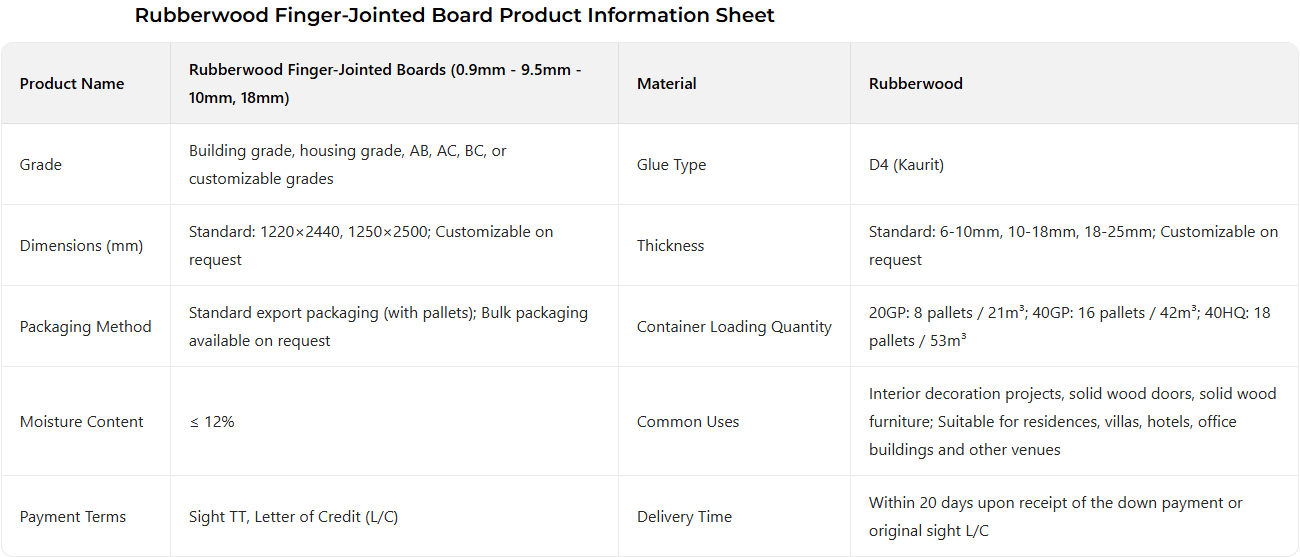Click the sheet title heading

(x=455, y=16)
